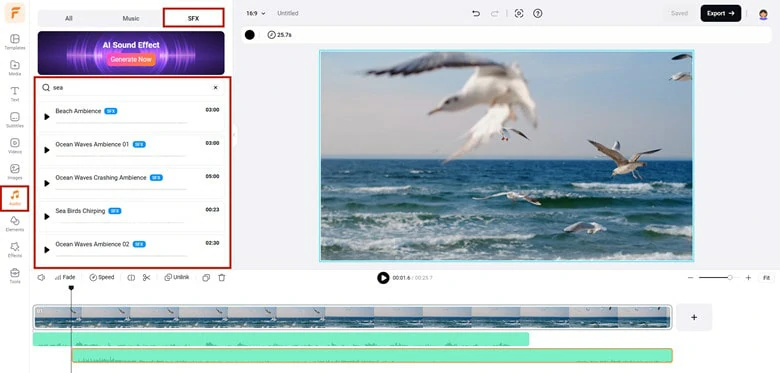Zoom in timeline with plus button
The height and width of the screenshot is (373, 780).
748,278
